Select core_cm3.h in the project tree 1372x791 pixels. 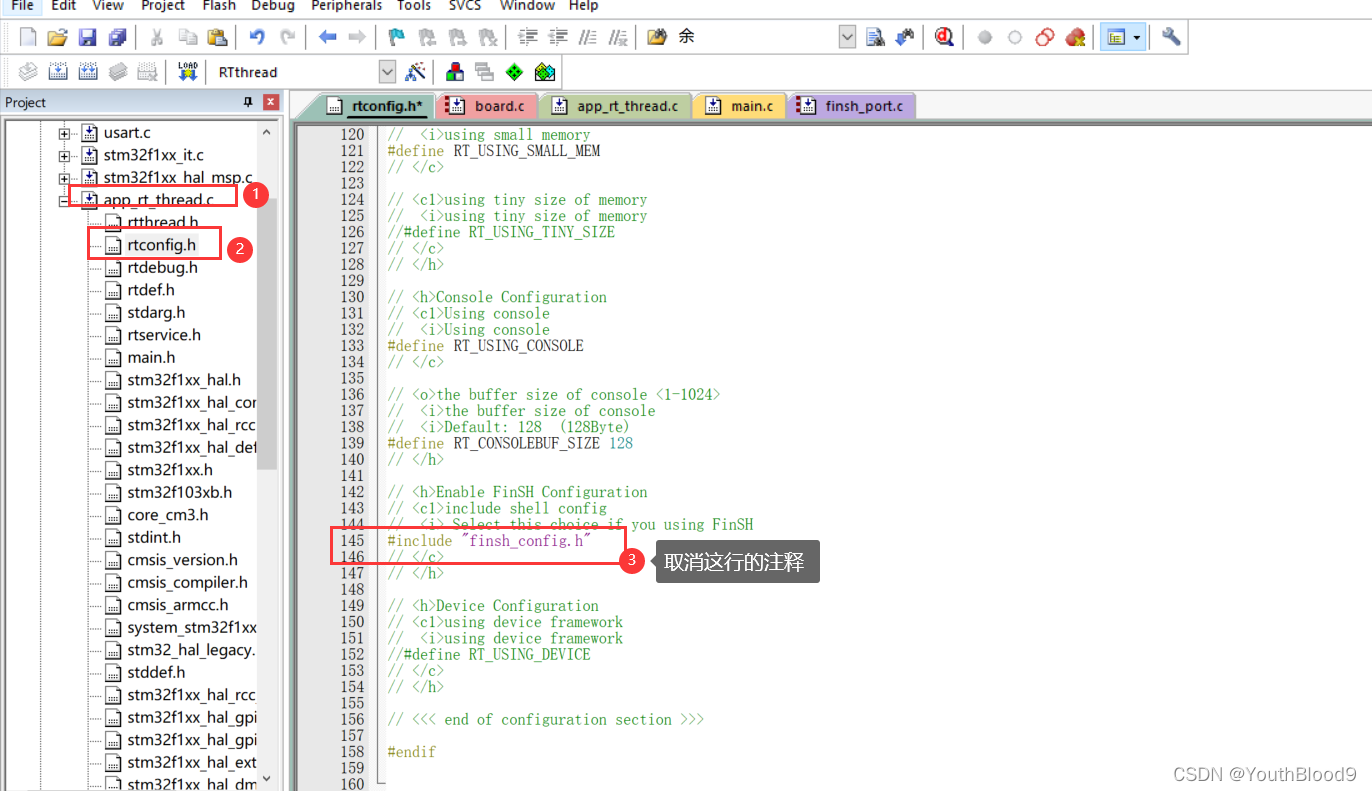[x=168, y=515]
